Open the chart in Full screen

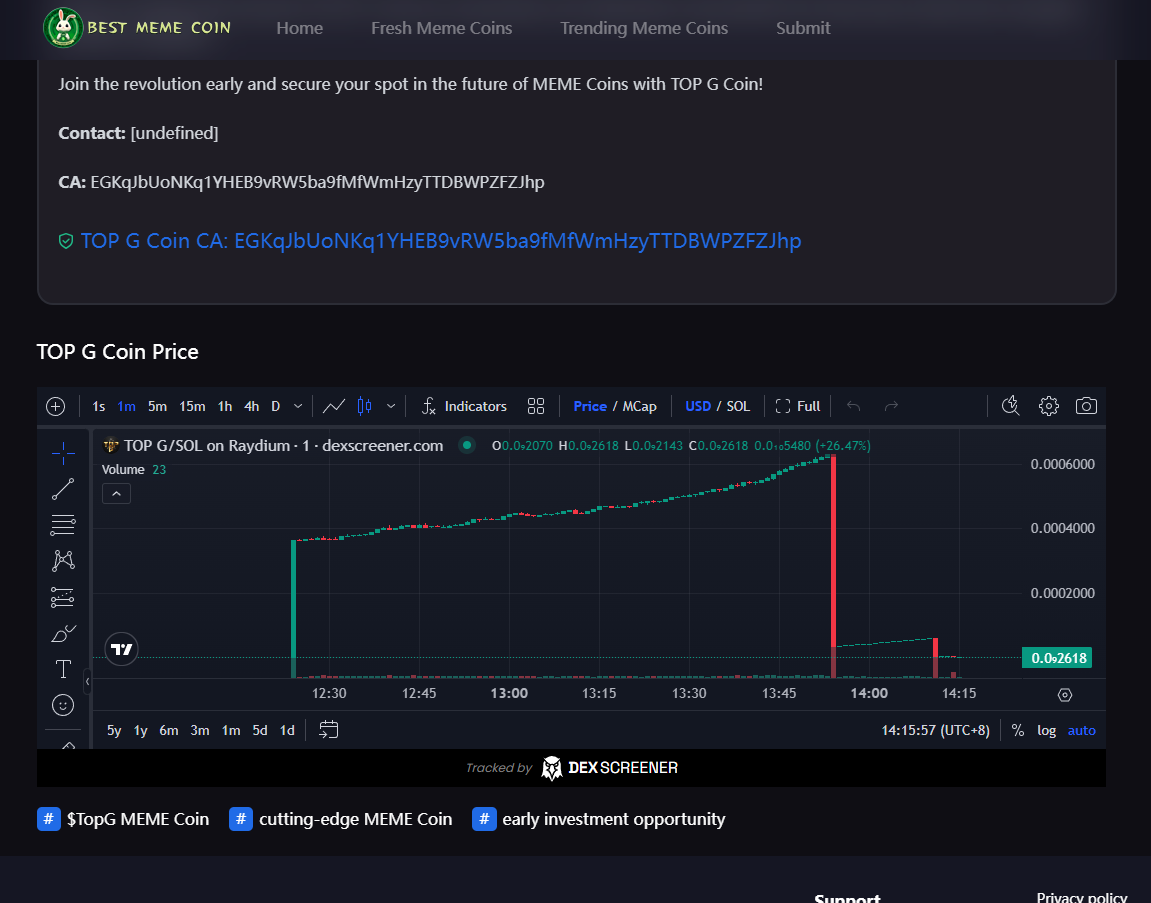pos(798,406)
